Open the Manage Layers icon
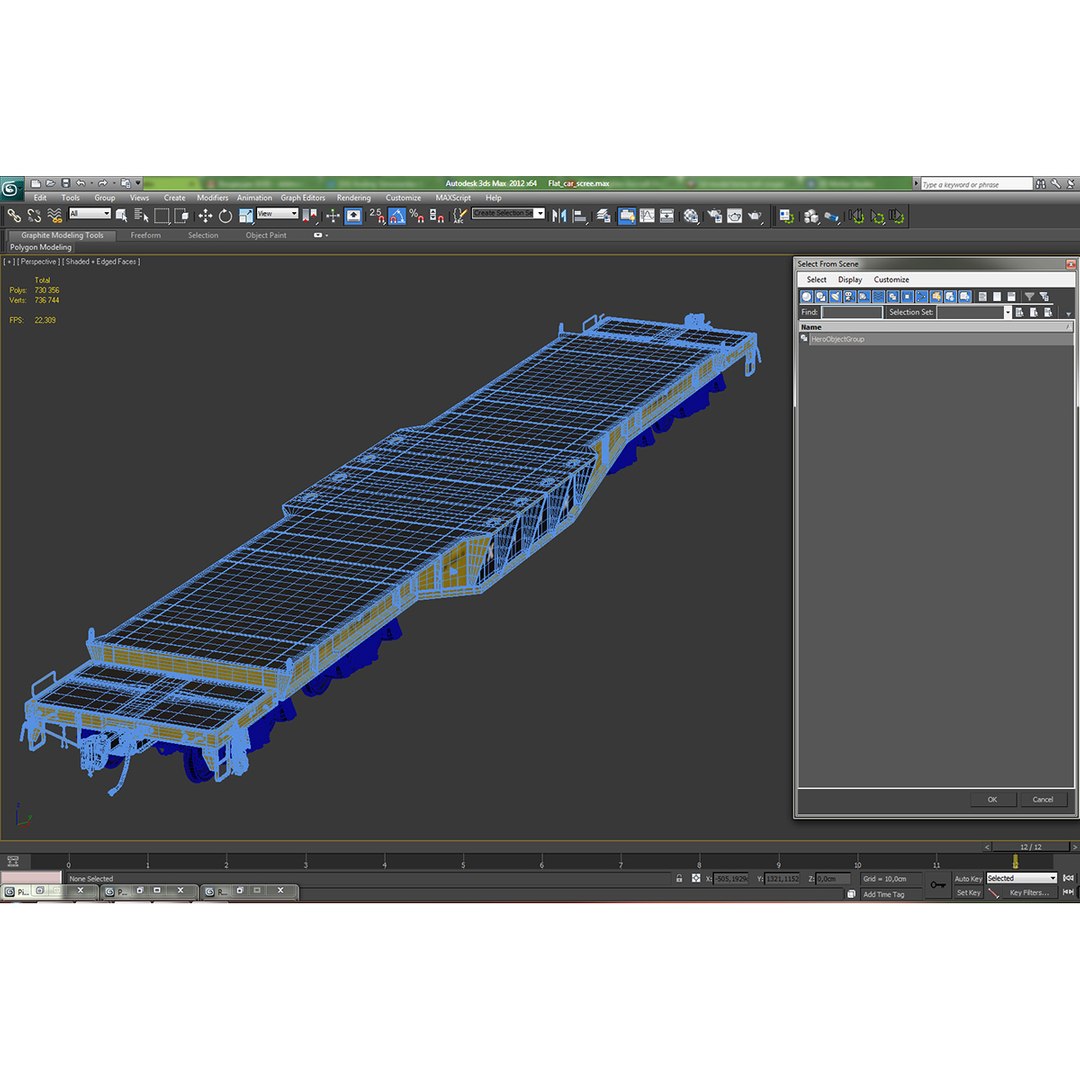 [x=603, y=216]
